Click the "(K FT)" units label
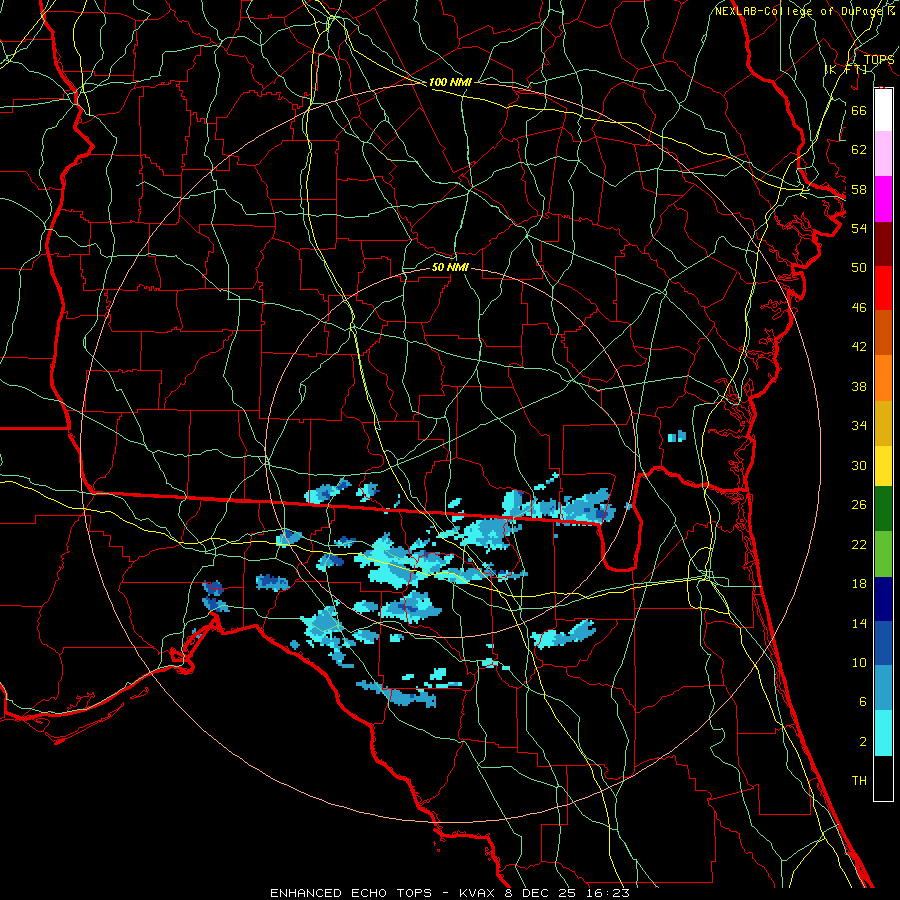 (845, 69)
